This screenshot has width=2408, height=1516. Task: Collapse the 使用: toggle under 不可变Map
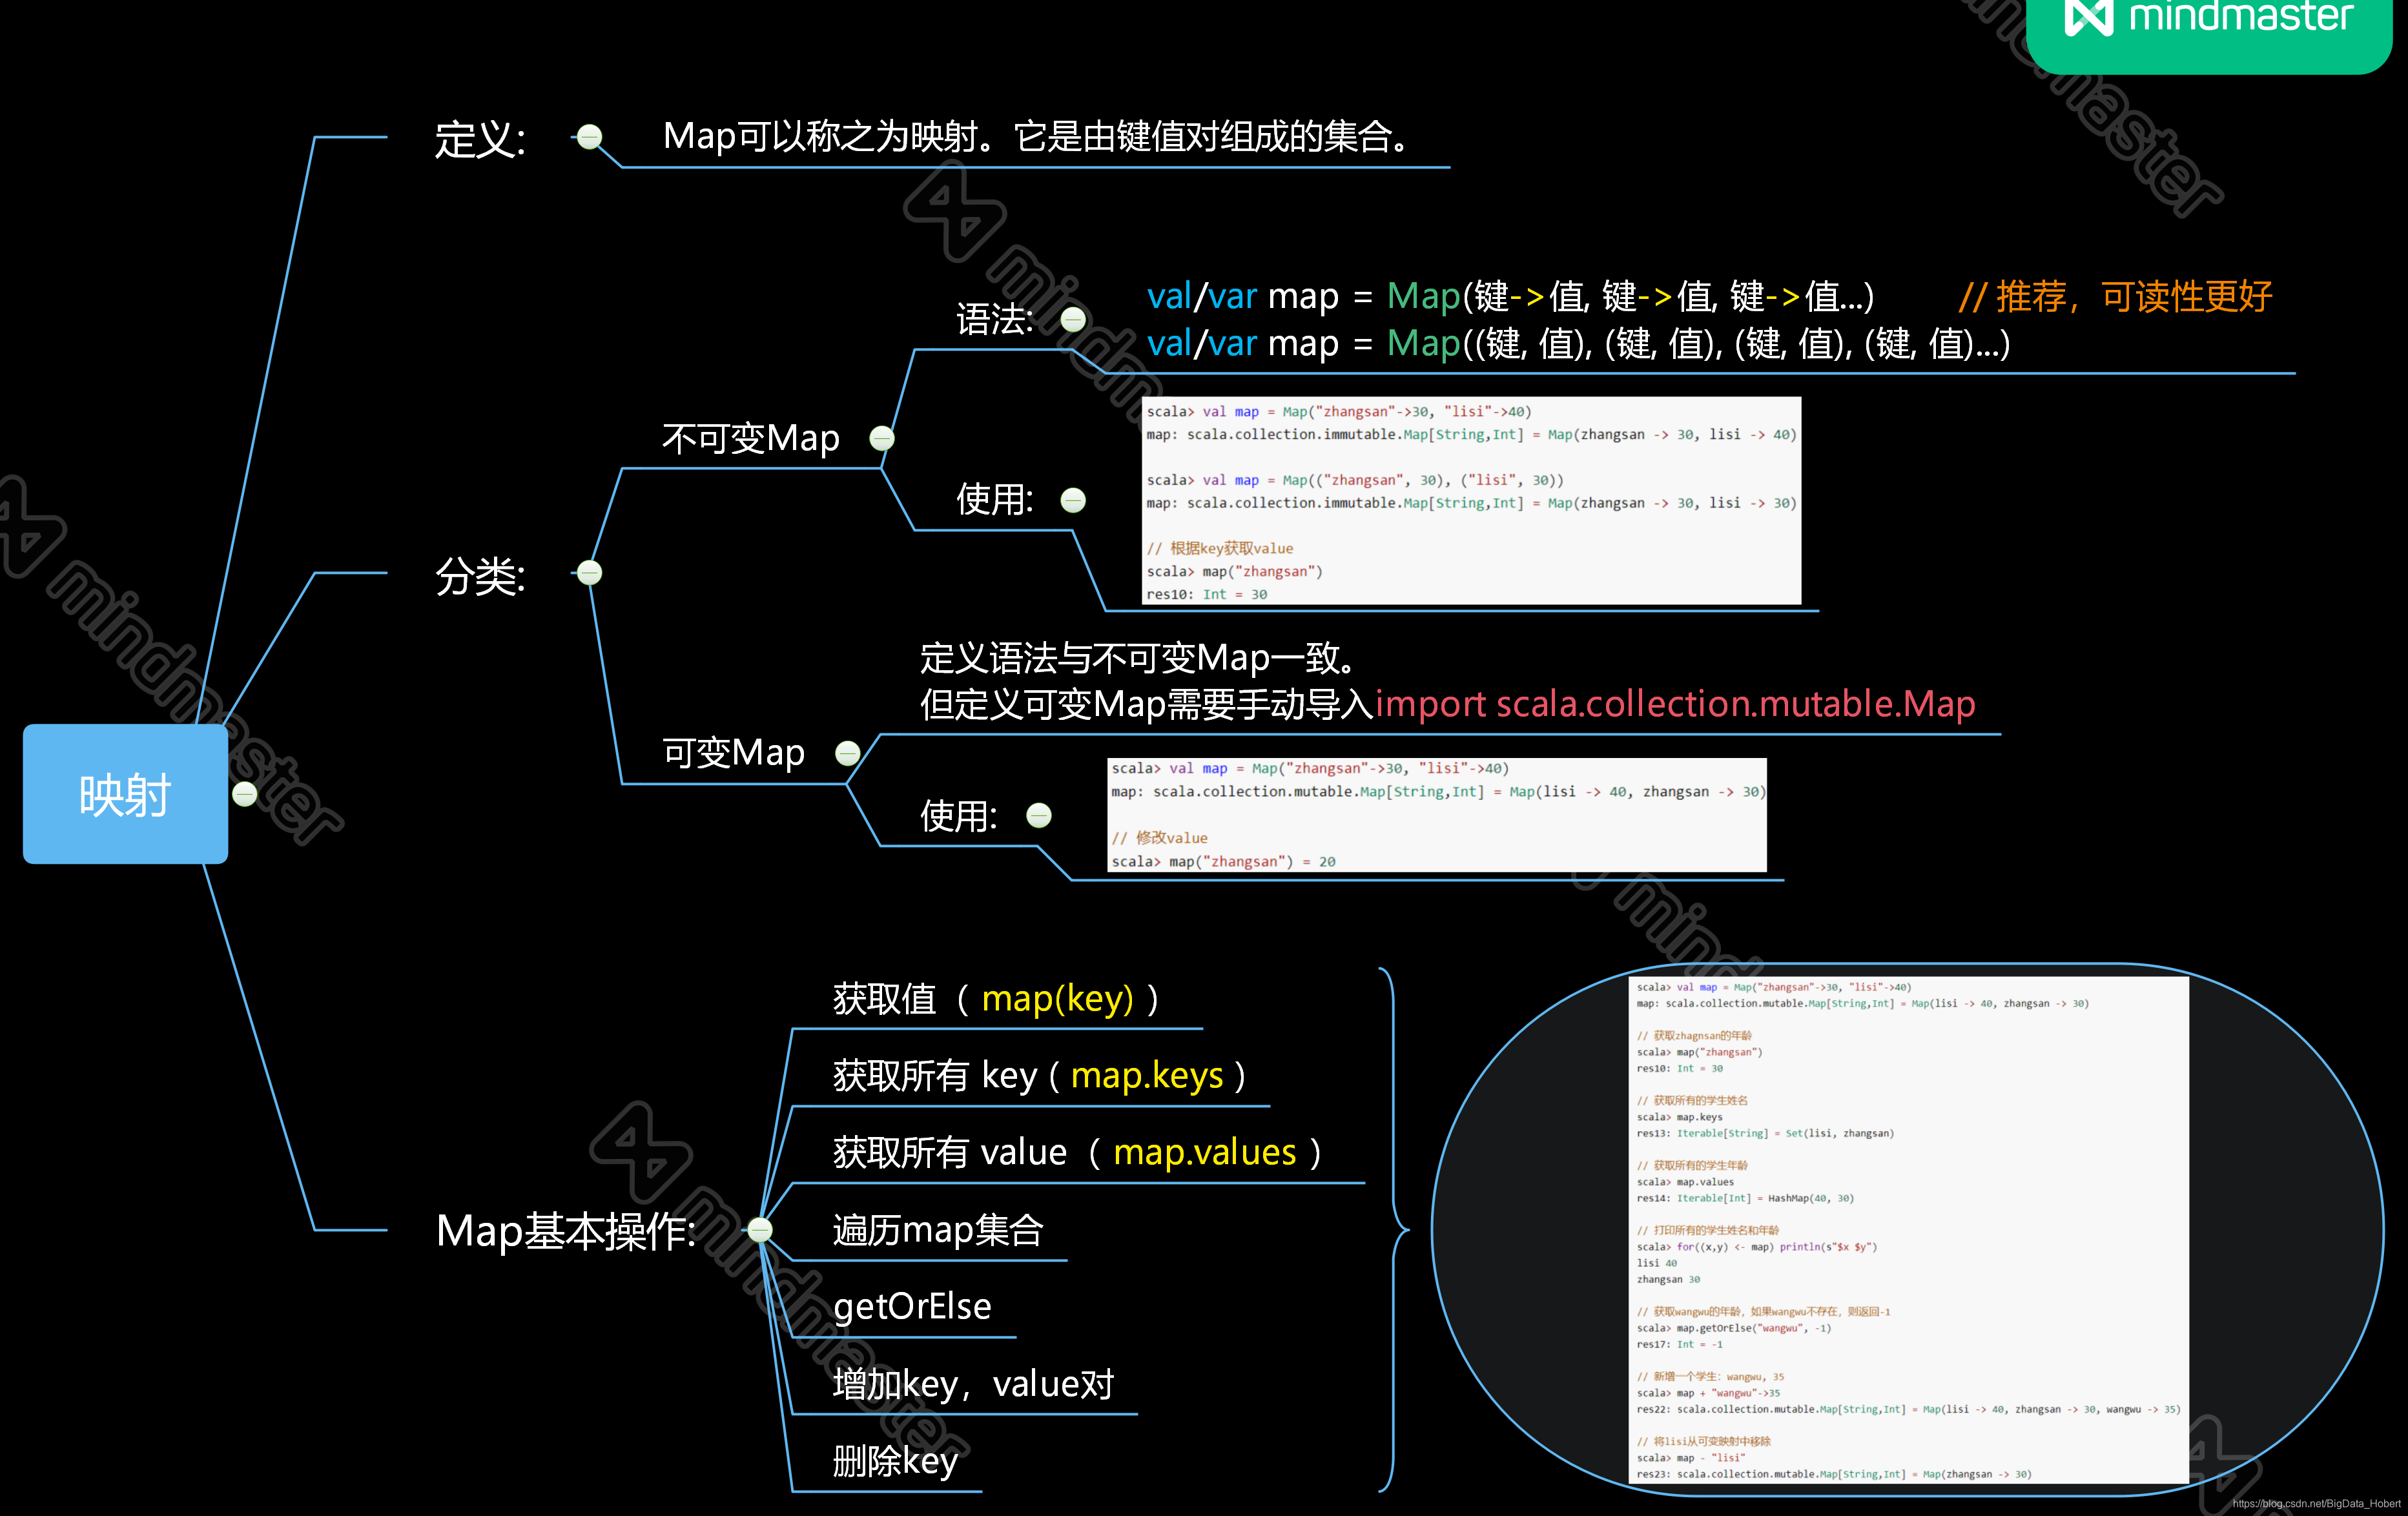point(1073,500)
